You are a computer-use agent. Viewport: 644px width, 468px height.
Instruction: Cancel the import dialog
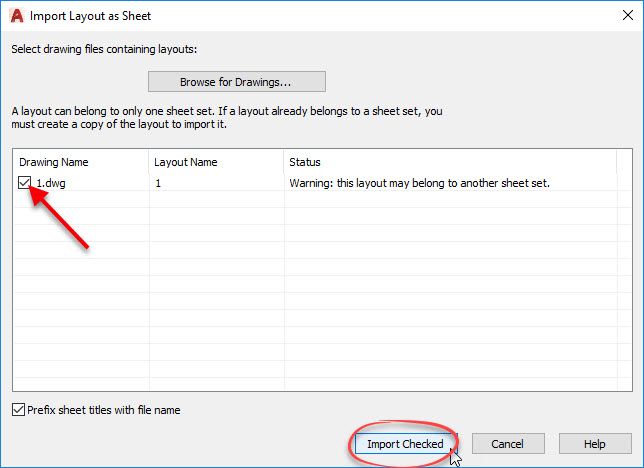[x=507, y=444]
